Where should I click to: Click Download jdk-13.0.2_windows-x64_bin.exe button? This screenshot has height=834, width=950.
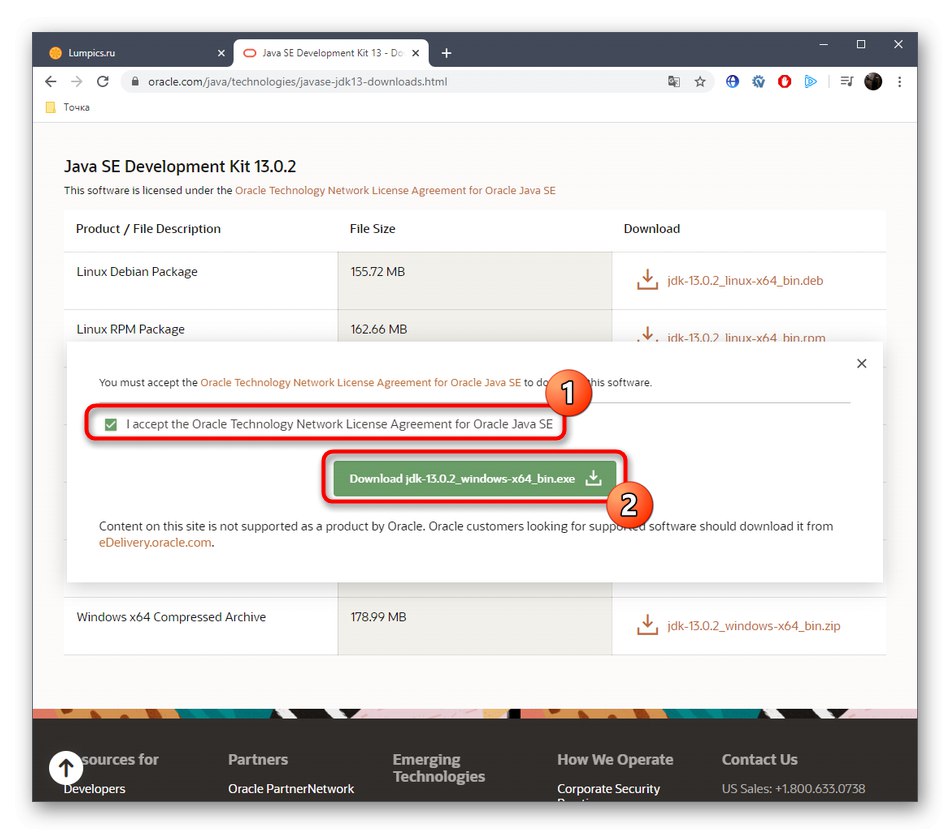(x=475, y=478)
